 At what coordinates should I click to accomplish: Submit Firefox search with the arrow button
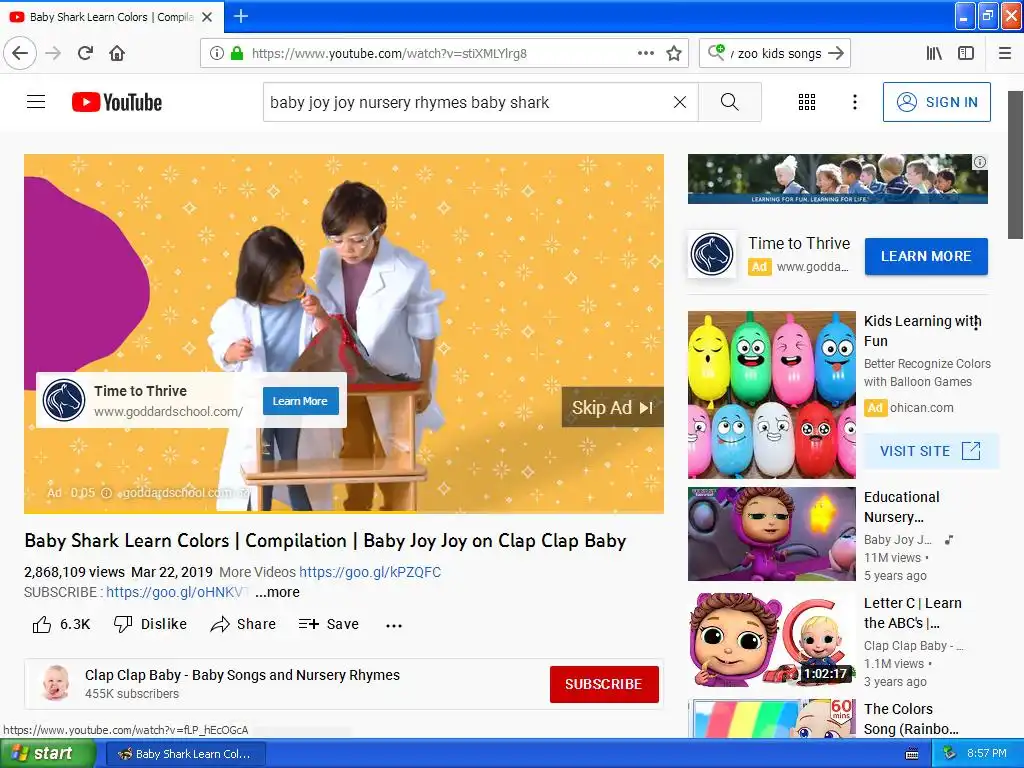click(x=836, y=53)
